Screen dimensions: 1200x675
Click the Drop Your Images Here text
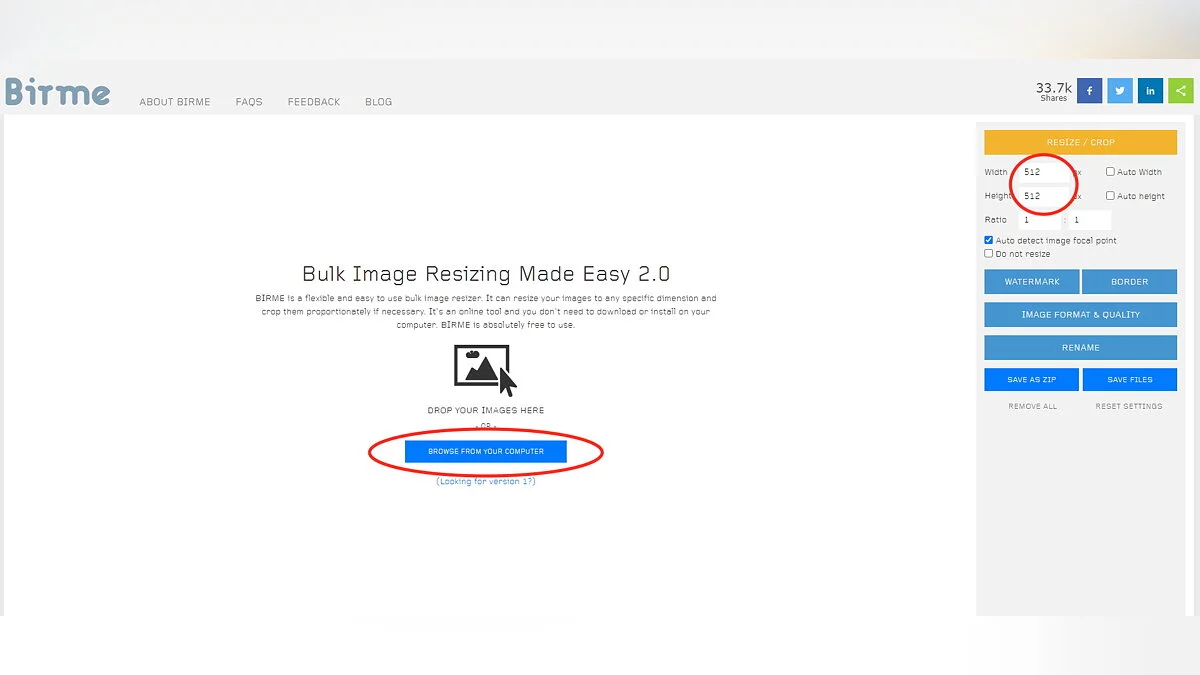click(486, 410)
